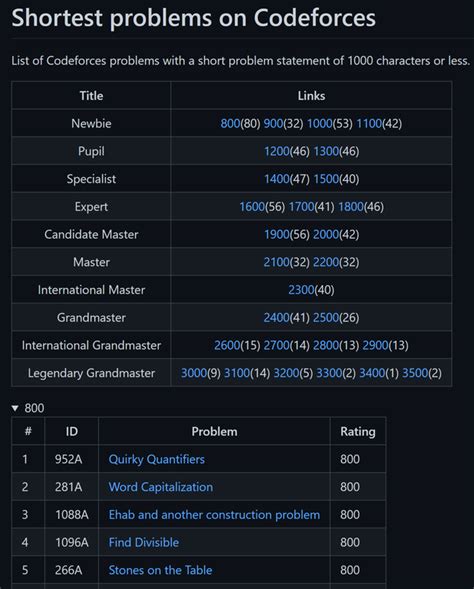Viewport: 474px width, 589px height.
Task: Click the Legendary Grandmaster title cell
Action: (x=91, y=373)
